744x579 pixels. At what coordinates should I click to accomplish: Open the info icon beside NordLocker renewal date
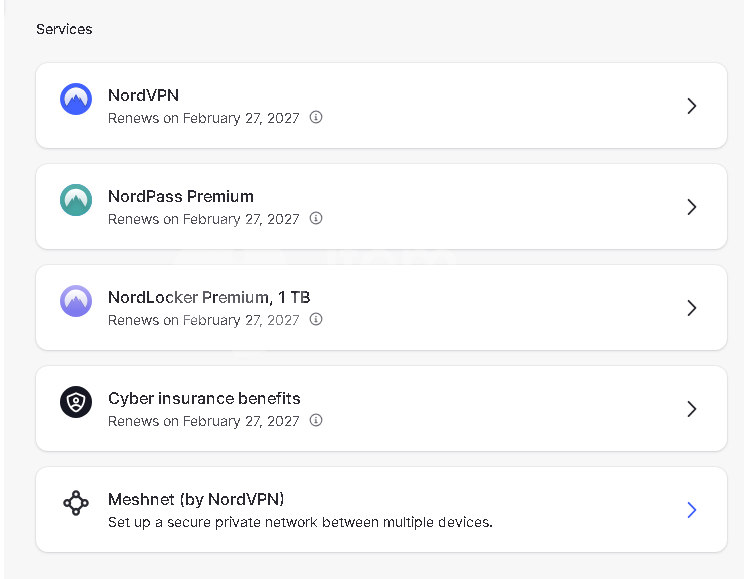pos(316,319)
